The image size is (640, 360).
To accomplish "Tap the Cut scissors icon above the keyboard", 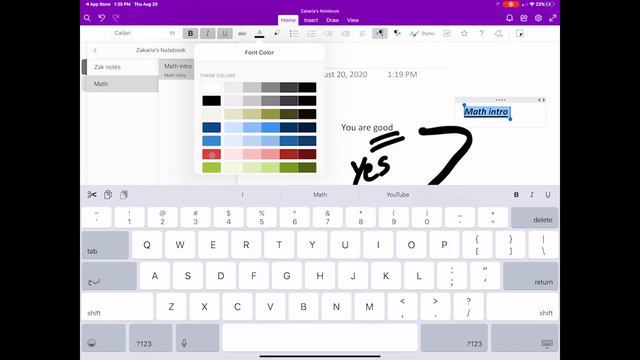I will click(x=92, y=195).
